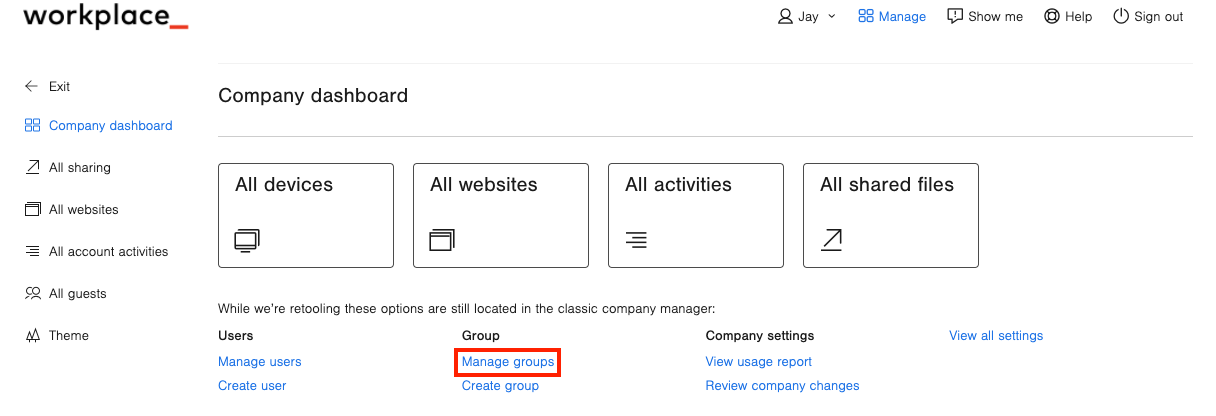Click the All websites window icon in sidebar

(x=32, y=210)
